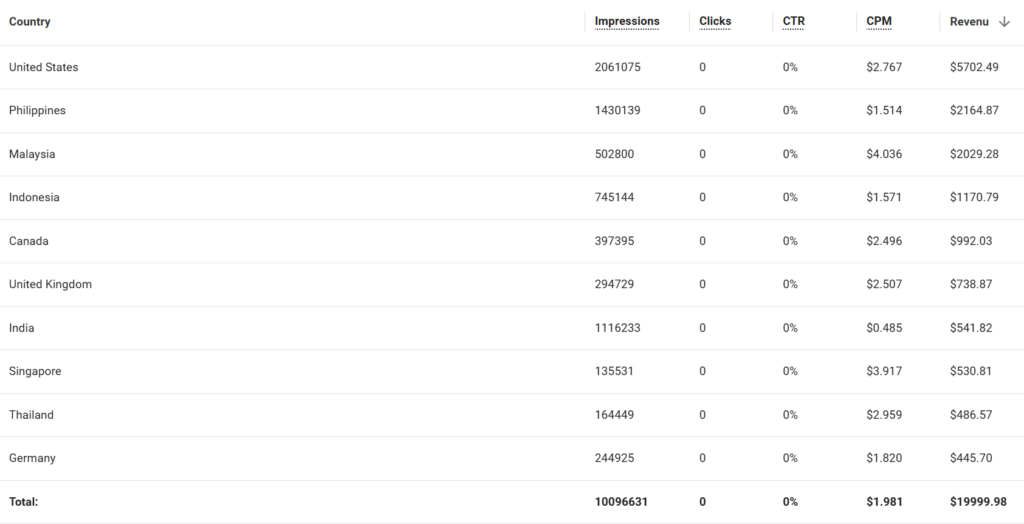Screen dimensions: 1024x524
Task: Click the Germany country name
Action: (x=32, y=458)
